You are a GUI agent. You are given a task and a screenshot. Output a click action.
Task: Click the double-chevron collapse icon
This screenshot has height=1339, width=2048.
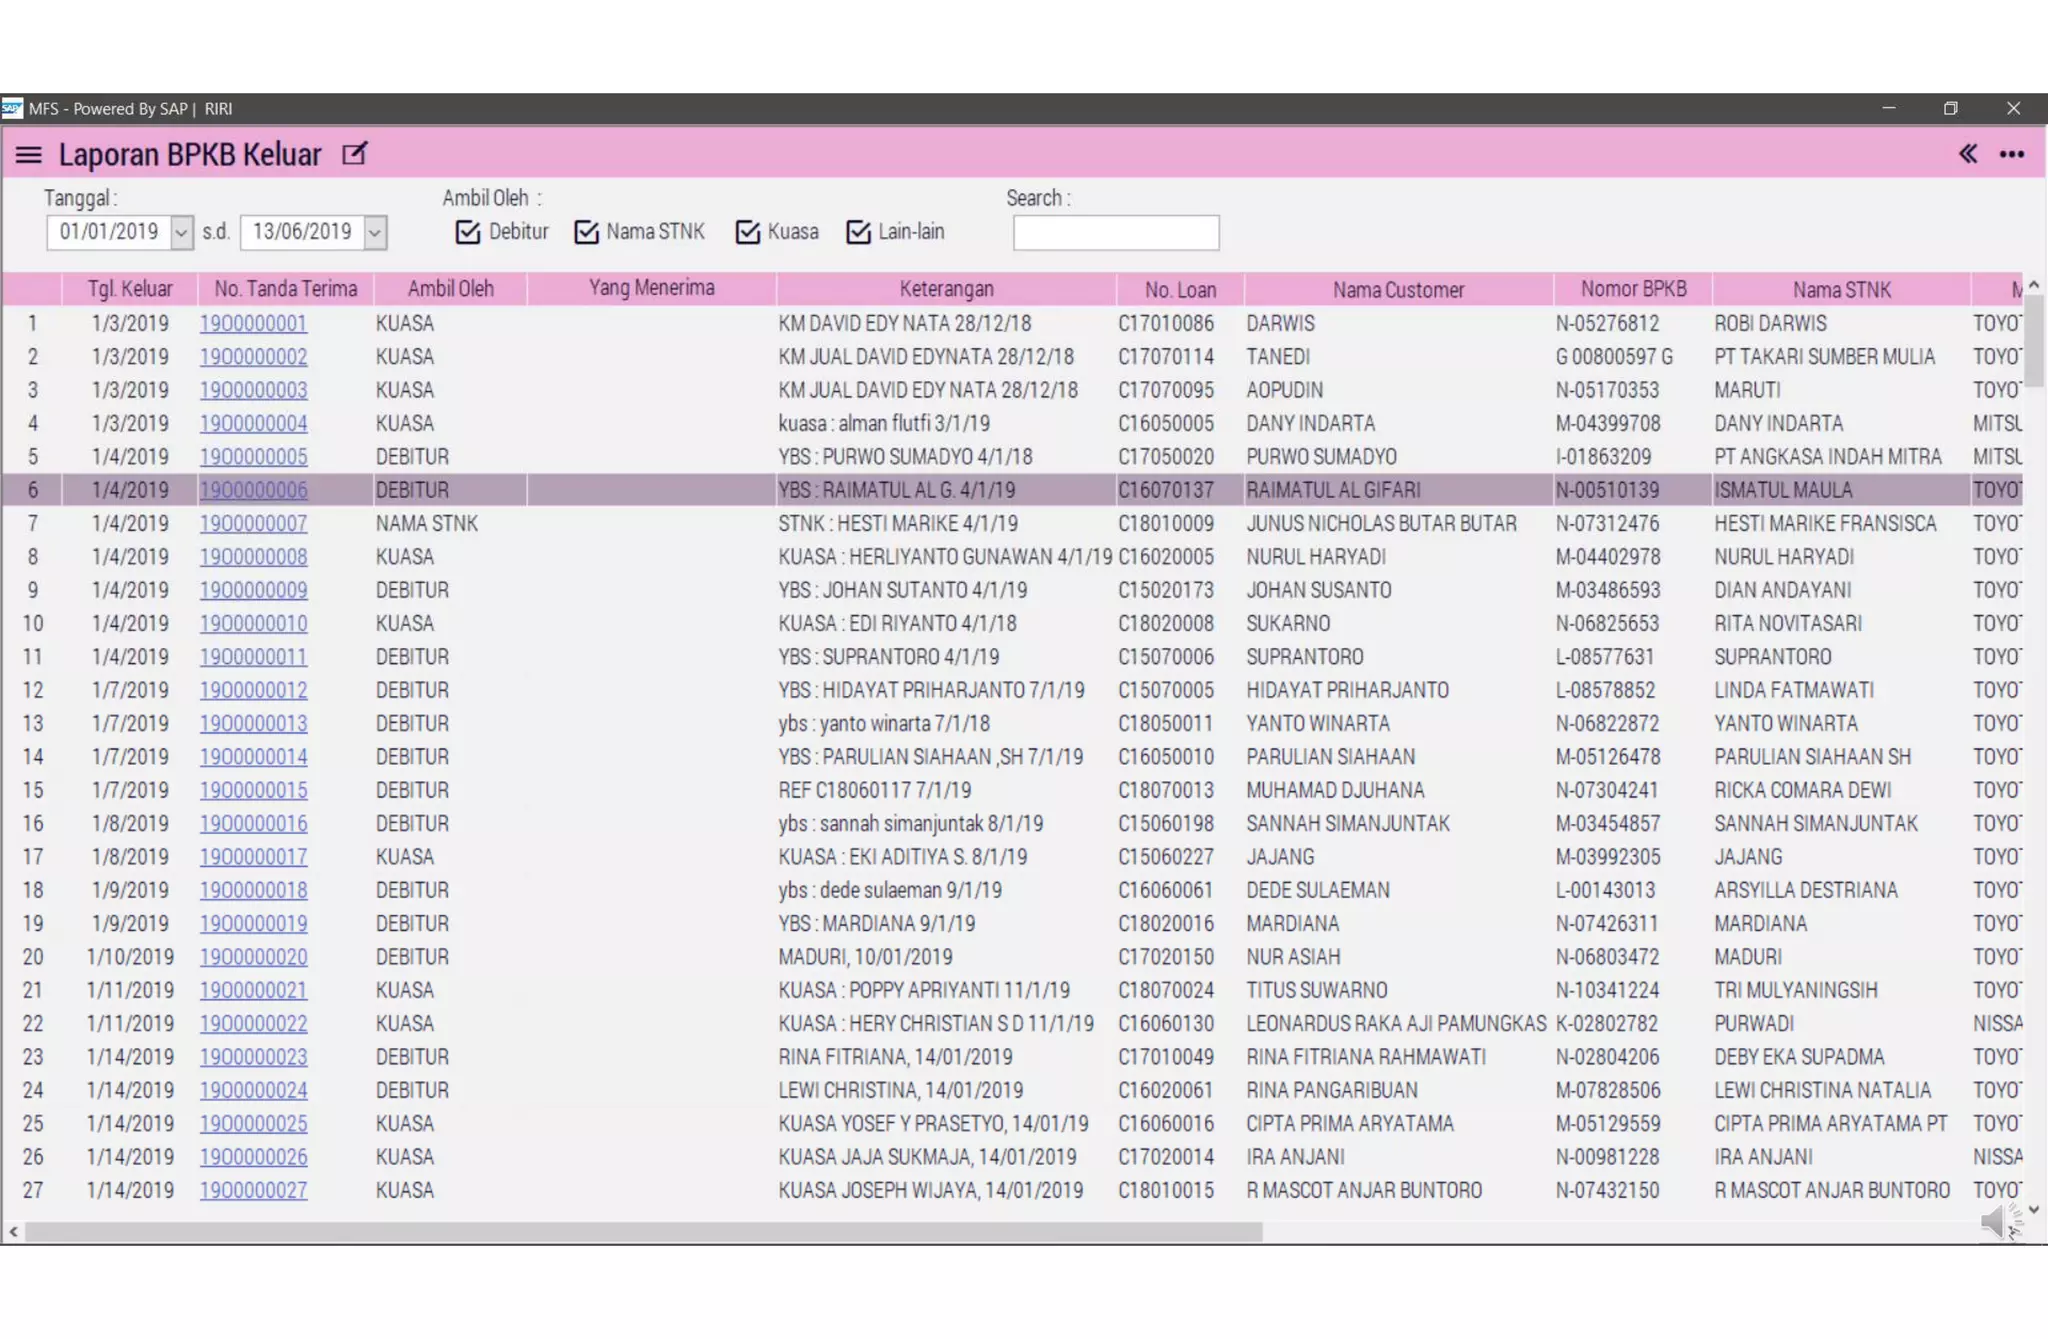pos(1967,154)
